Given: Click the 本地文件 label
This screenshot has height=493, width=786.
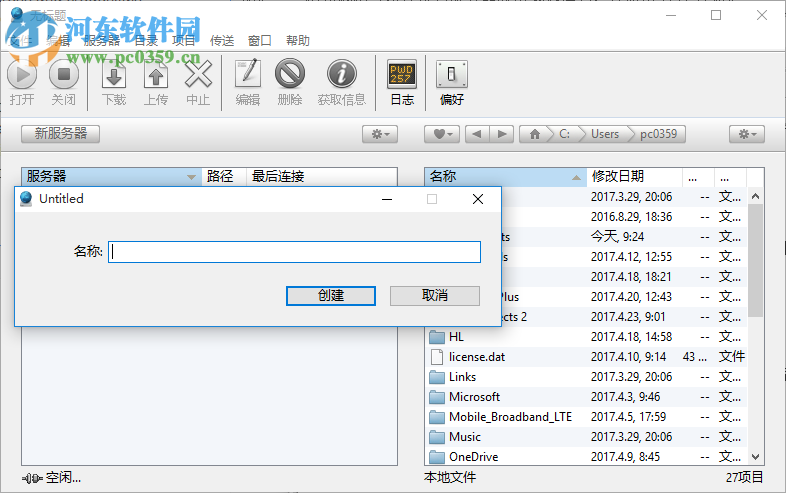Looking at the screenshot, I should (x=450, y=477).
